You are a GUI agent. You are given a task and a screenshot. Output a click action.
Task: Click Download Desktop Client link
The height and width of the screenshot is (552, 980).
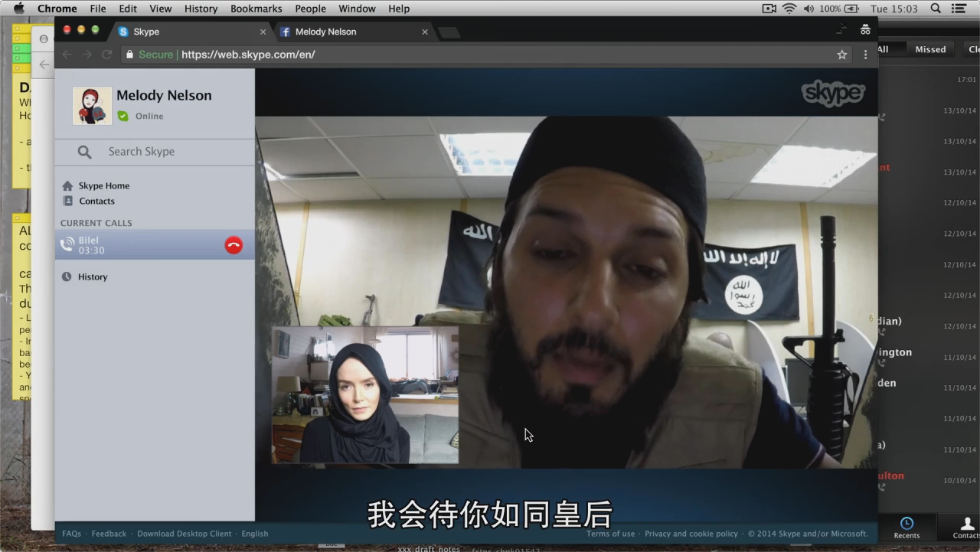click(184, 534)
